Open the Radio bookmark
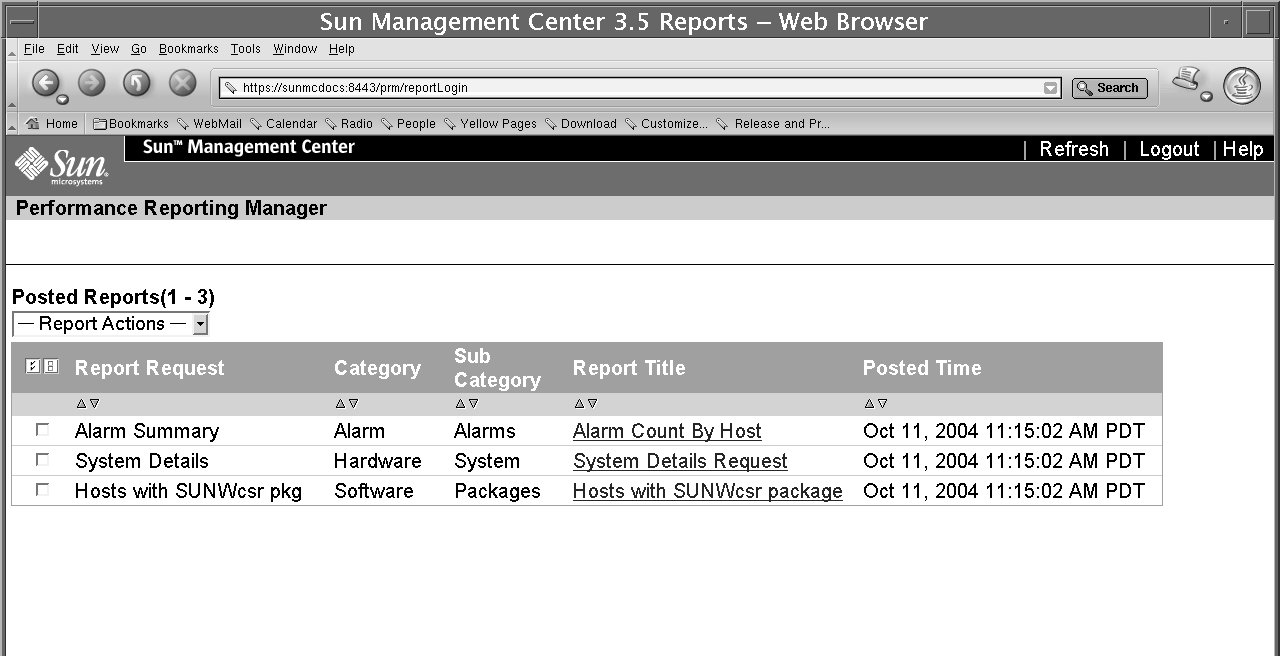The image size is (1280, 656). 348,124
